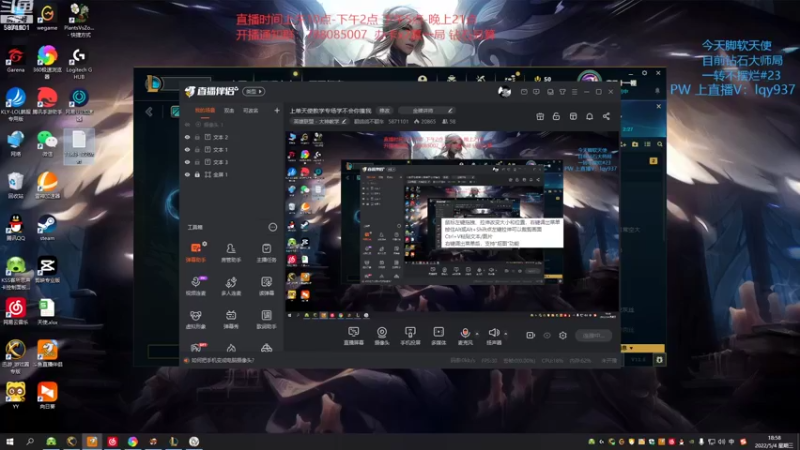Viewport: 800px width, 450px height.
Task: Toggle the lock on 文本 2 layer
Action: (x=197, y=137)
